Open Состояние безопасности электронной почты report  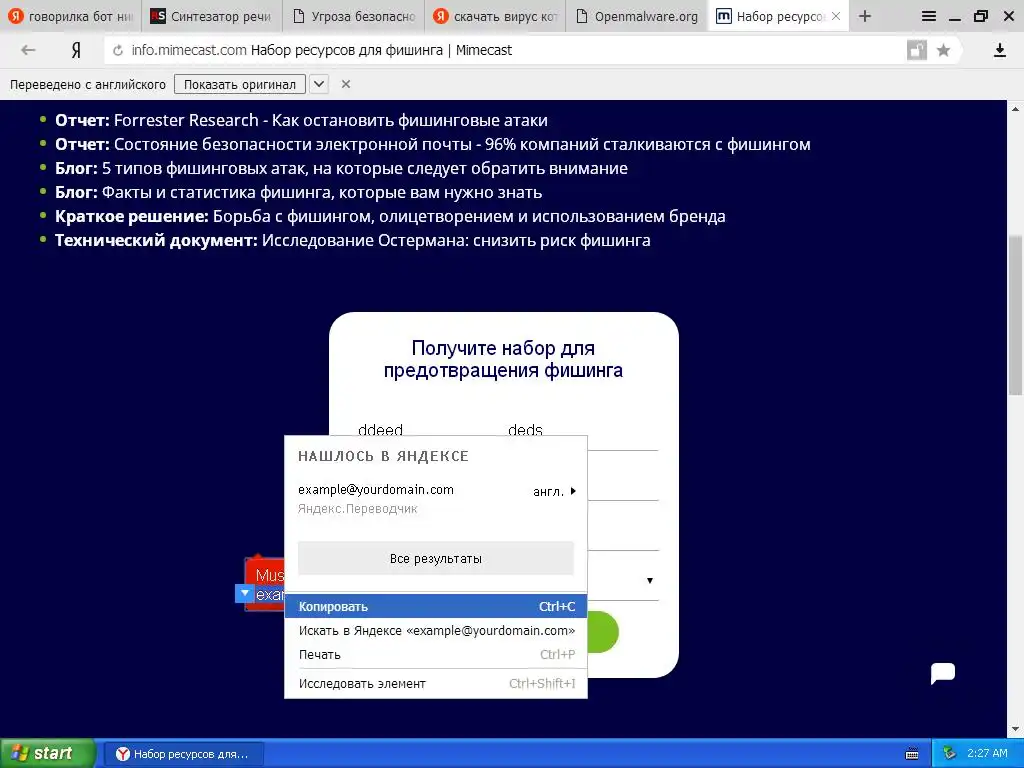pos(462,144)
